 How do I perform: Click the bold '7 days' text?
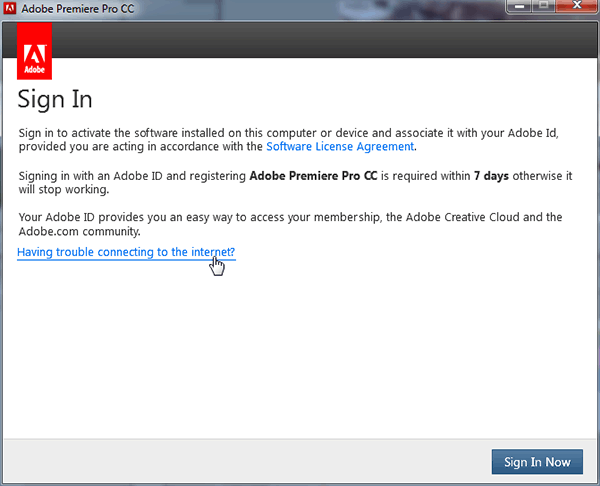[491, 176]
